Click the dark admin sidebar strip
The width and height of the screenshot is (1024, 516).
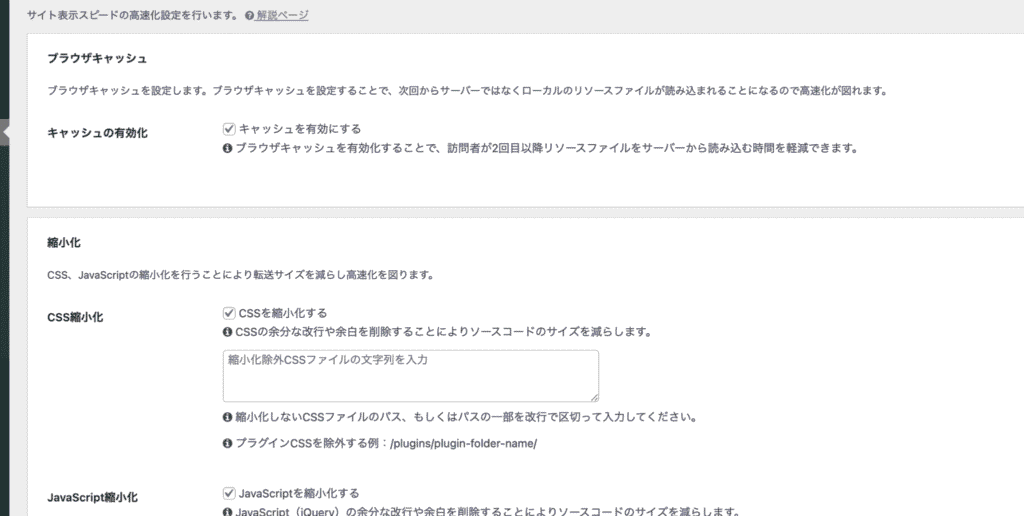click(4, 300)
